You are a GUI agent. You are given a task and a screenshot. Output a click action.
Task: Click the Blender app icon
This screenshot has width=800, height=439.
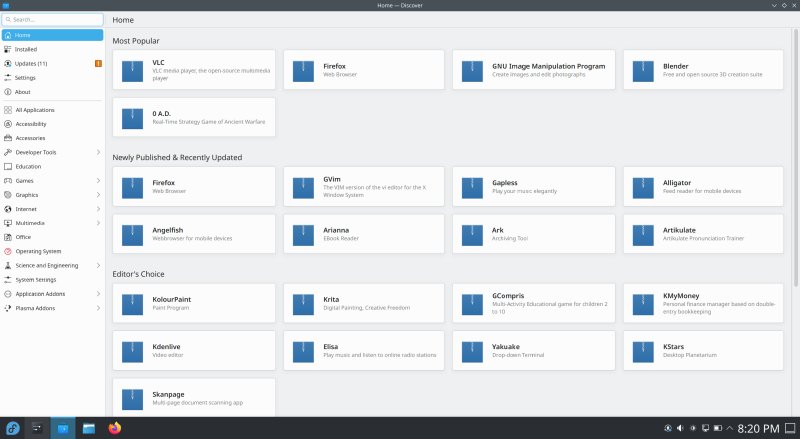tap(643, 71)
